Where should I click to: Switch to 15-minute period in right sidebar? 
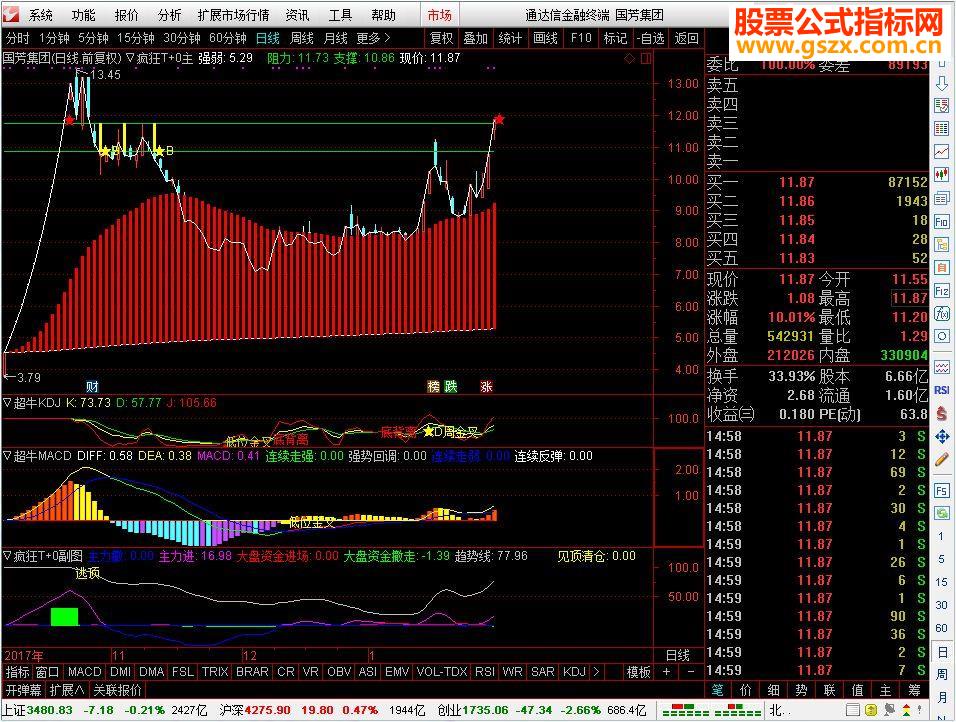[x=942, y=582]
